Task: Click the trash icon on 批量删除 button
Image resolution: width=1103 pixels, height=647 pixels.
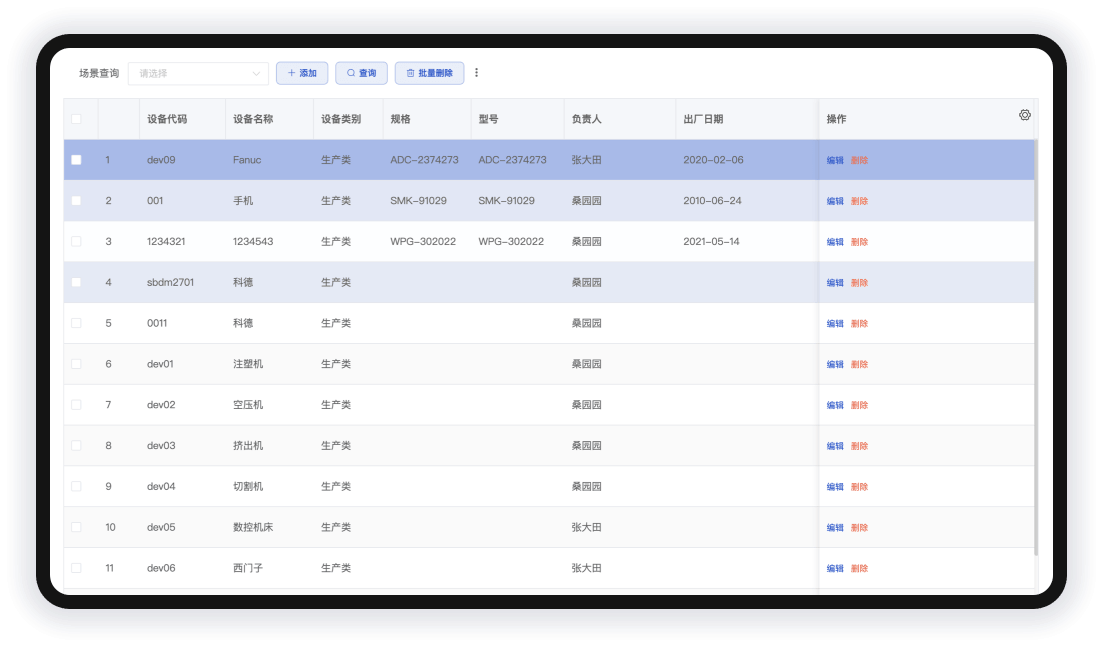Action: [410, 73]
